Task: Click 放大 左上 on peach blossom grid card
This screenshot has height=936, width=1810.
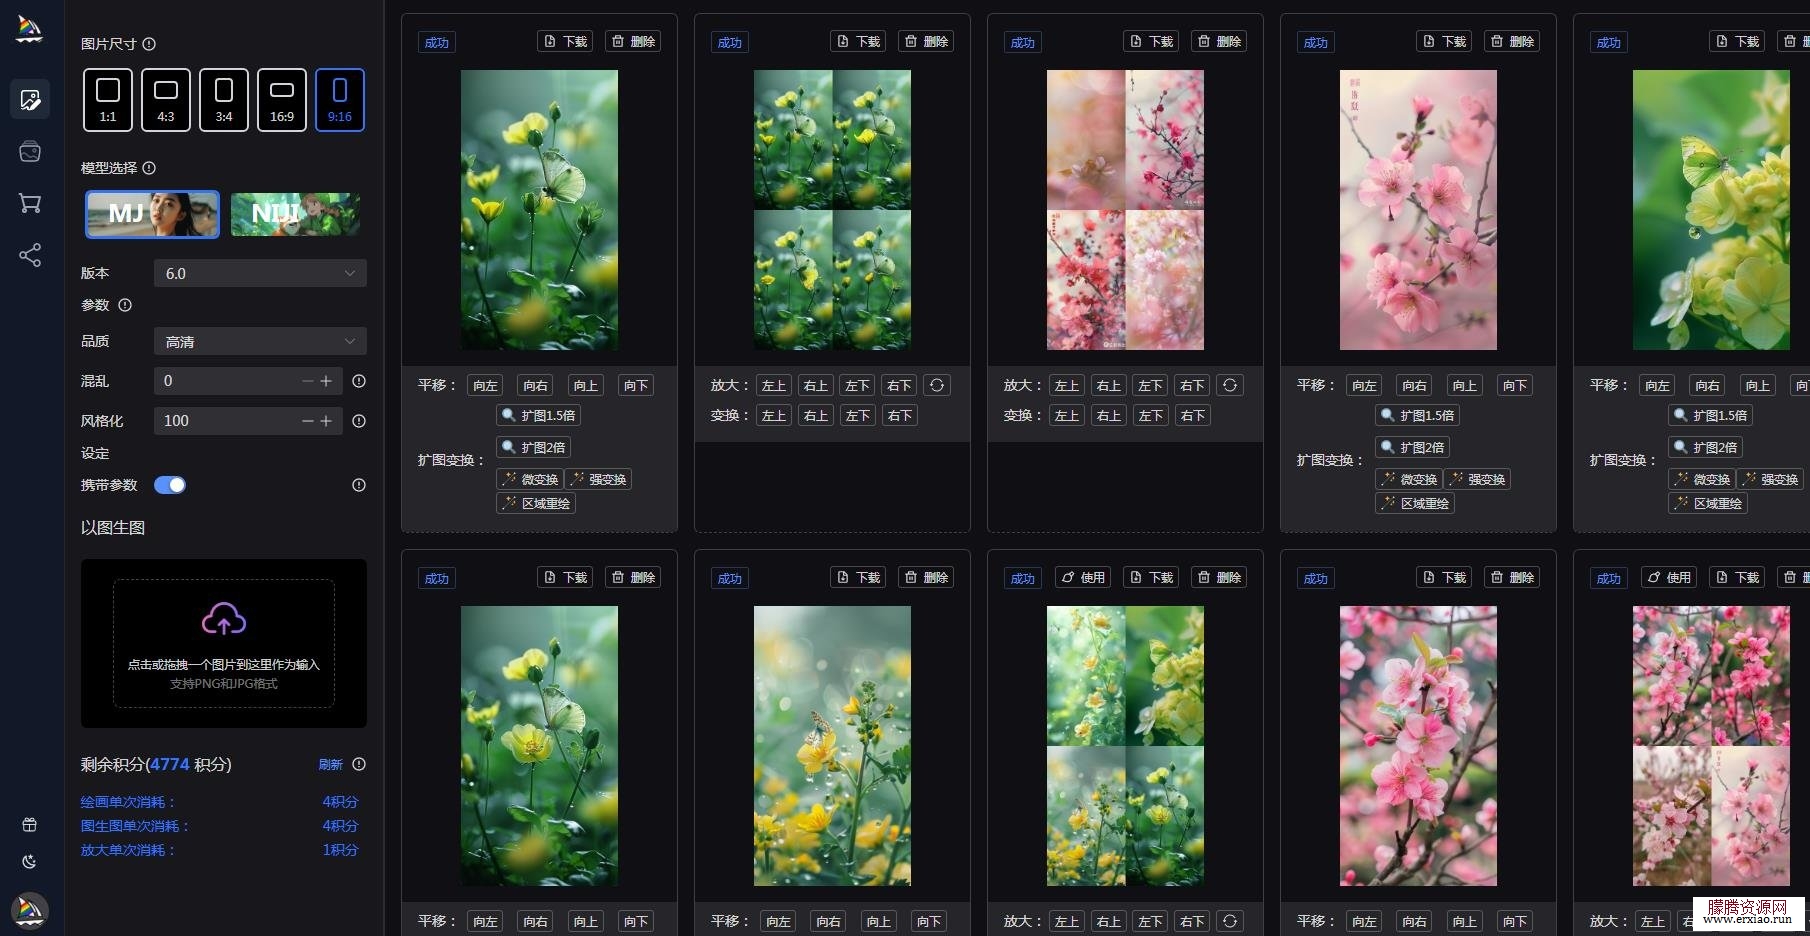Action: [1067, 385]
